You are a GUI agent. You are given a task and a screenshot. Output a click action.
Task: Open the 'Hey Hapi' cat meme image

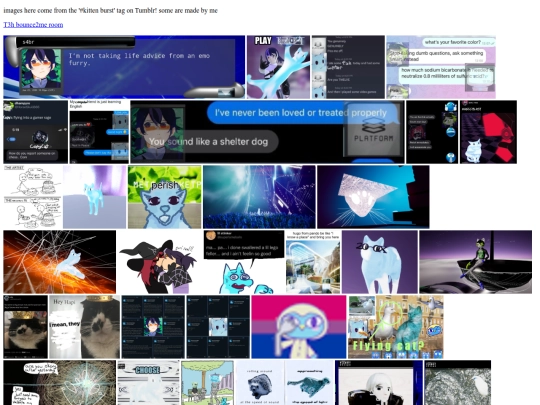[x=84, y=327]
